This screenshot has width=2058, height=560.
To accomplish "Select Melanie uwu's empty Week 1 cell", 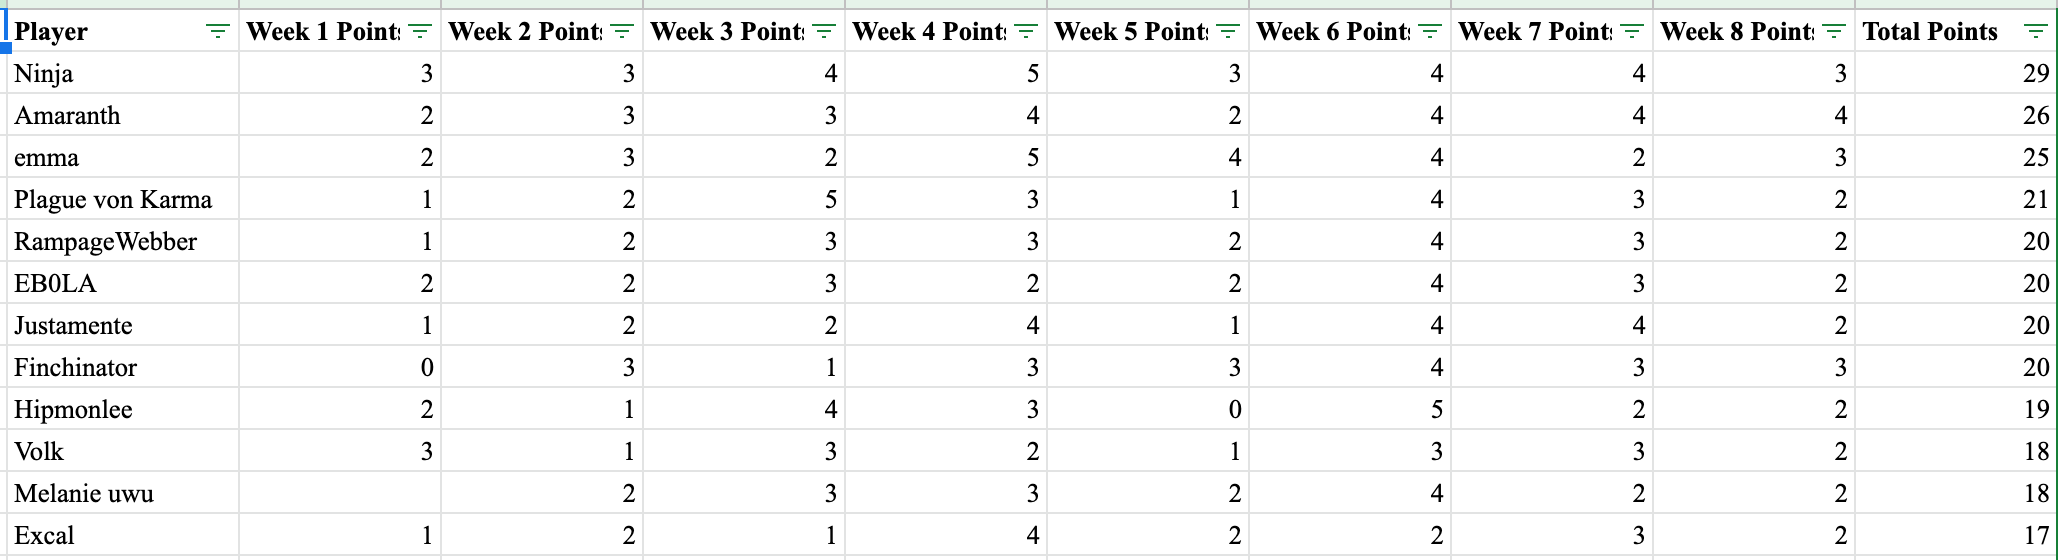I will pos(340,493).
